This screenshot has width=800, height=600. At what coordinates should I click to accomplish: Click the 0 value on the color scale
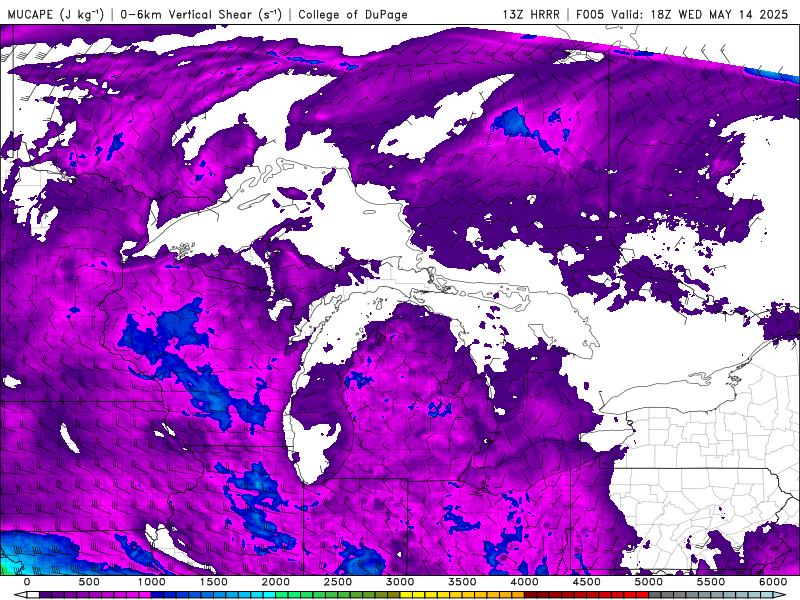(x=27, y=582)
